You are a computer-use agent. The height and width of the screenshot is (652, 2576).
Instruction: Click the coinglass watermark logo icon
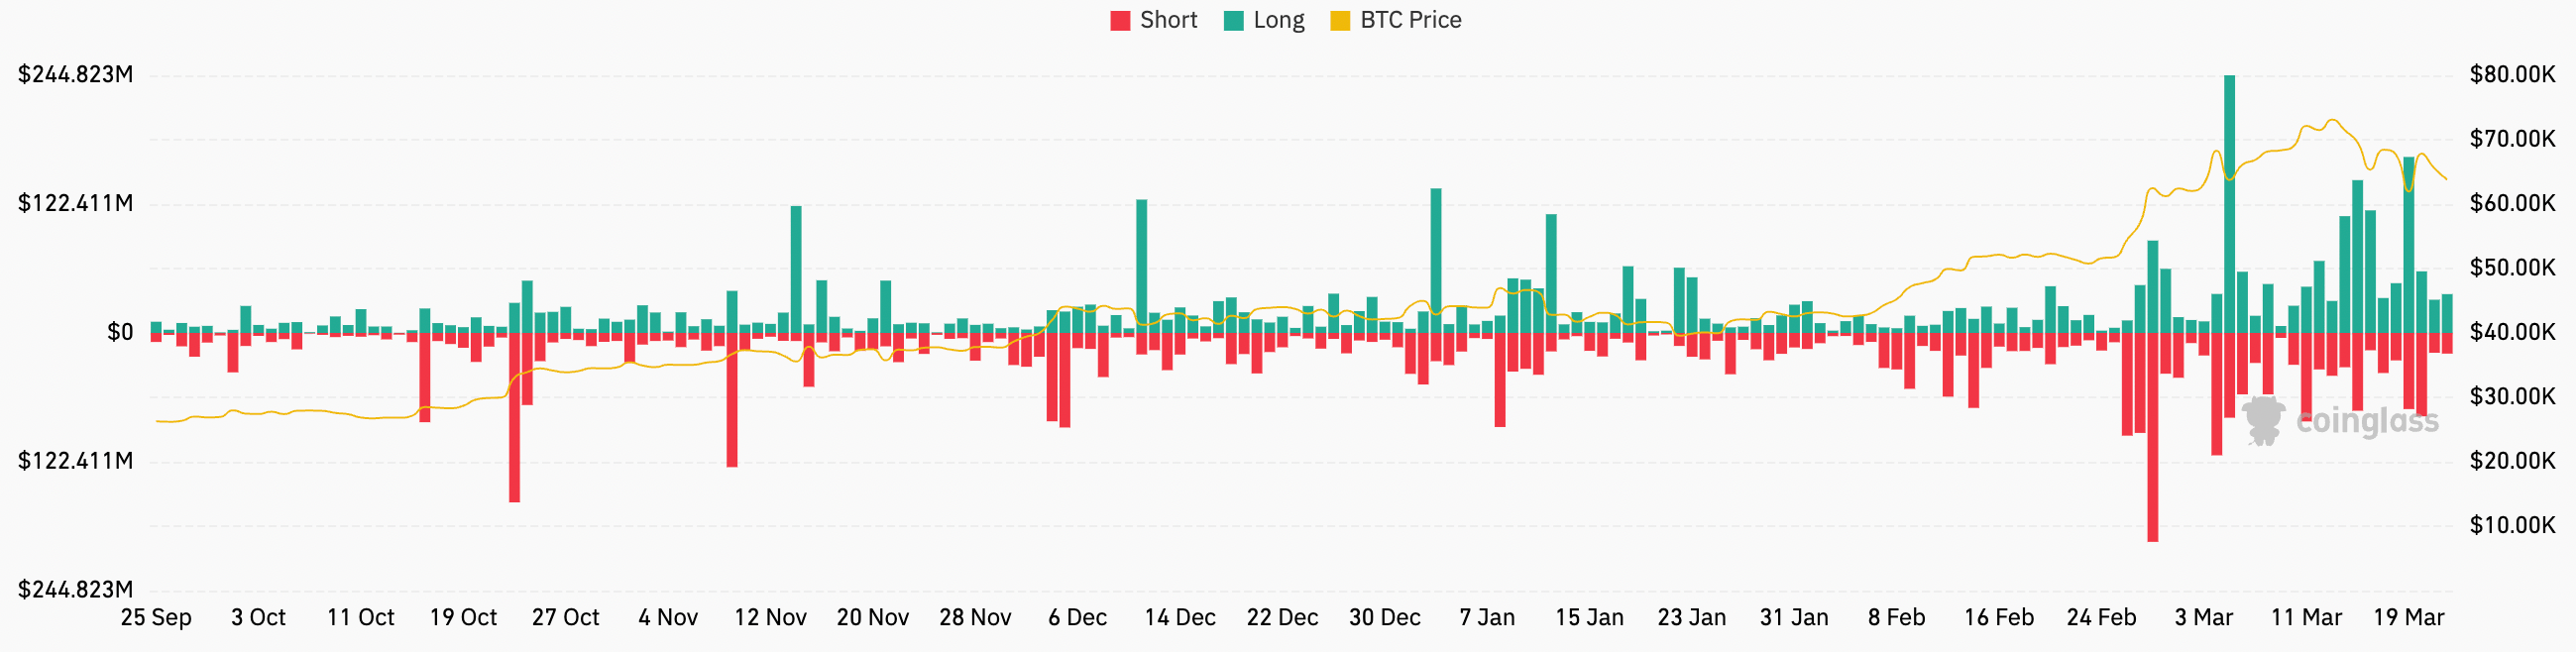pos(2263,420)
